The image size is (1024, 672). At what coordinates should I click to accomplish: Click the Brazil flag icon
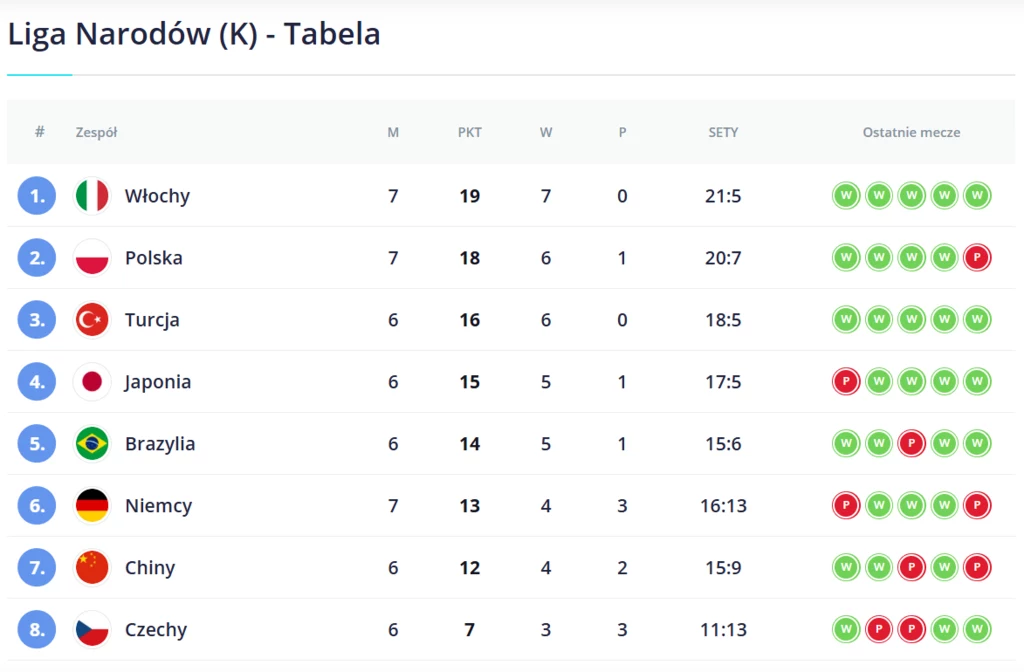[92, 443]
